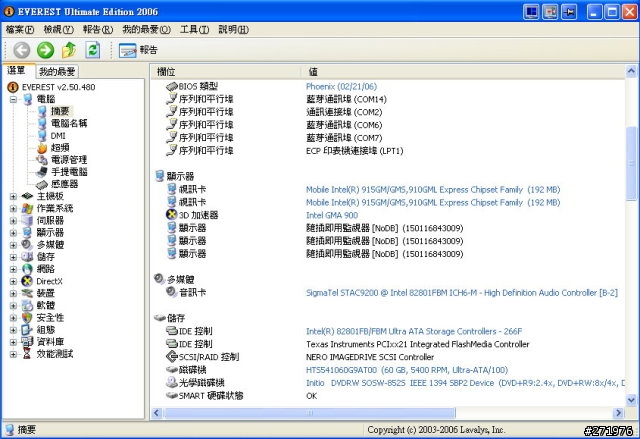Open Intel 82801FB/FBM Ultra ATA link

414,331
